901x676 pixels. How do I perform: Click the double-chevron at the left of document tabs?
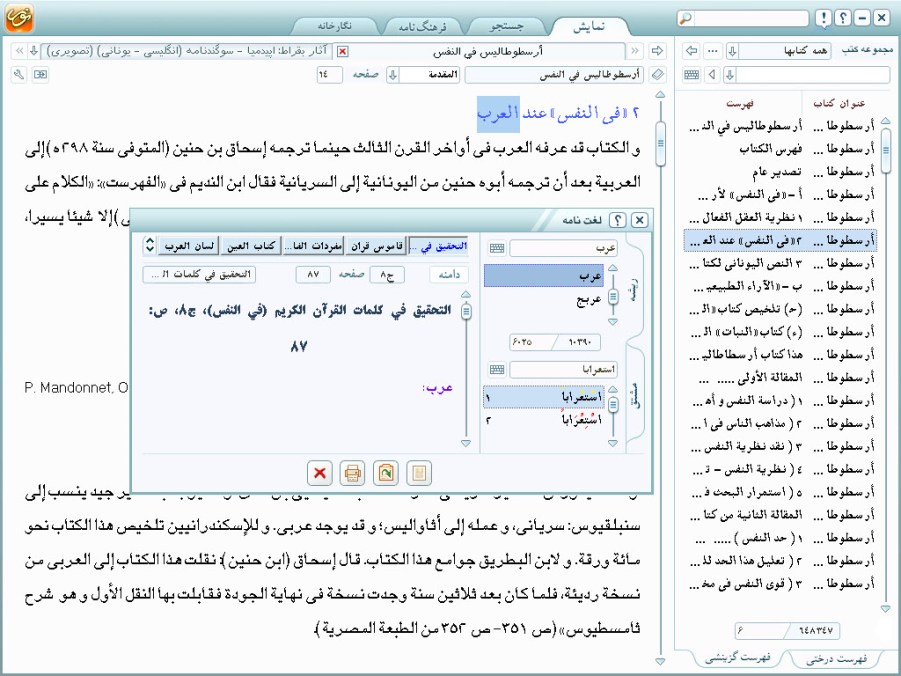[x=20, y=51]
